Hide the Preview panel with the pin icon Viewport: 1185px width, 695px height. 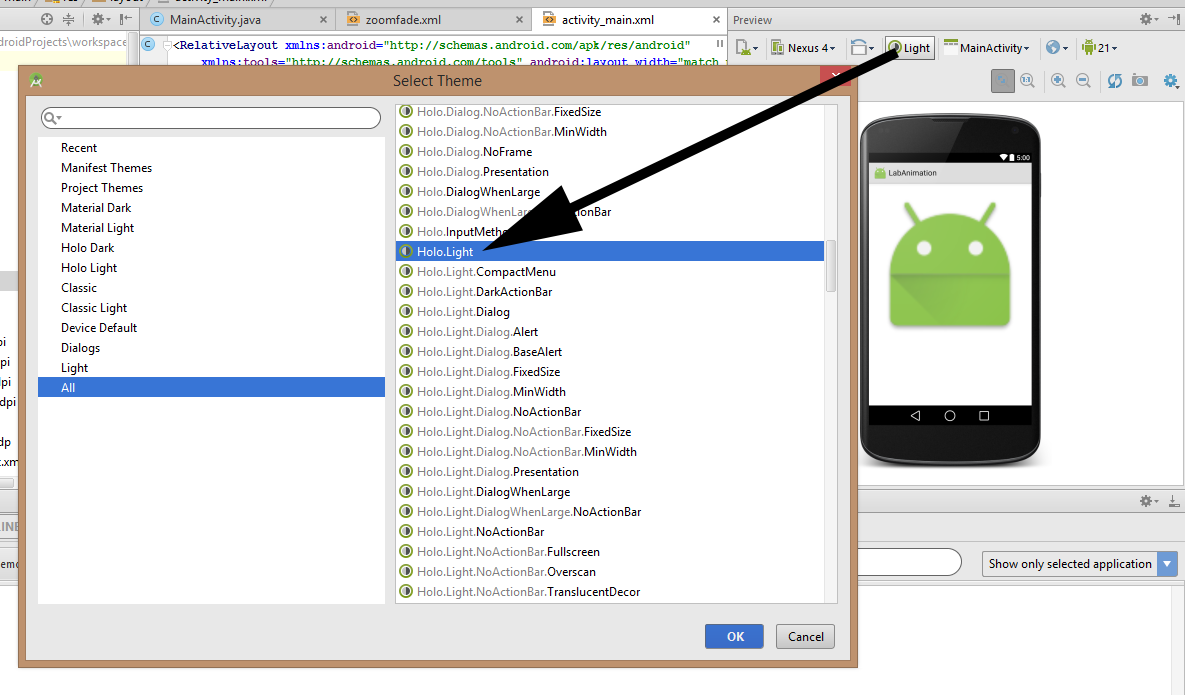pos(1174,20)
